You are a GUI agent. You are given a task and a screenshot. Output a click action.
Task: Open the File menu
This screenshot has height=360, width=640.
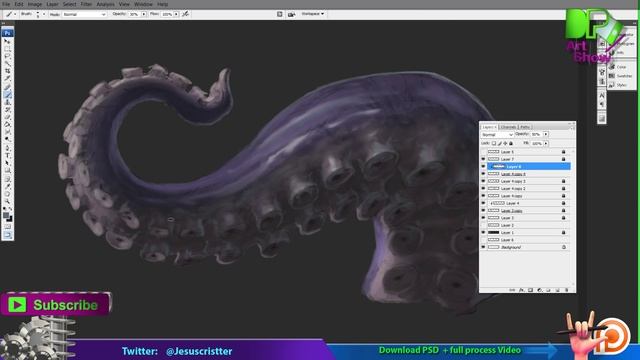(x=6, y=4)
